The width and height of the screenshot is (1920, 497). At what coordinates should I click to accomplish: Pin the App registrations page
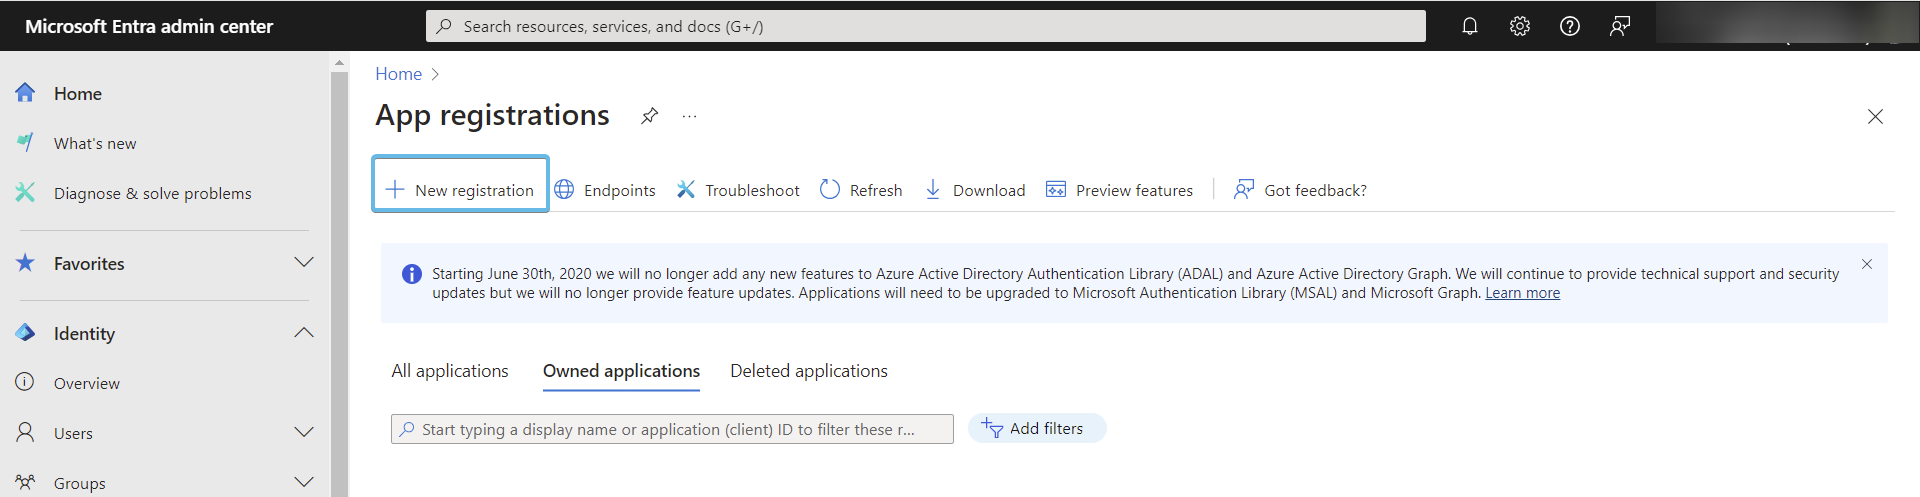[649, 116]
